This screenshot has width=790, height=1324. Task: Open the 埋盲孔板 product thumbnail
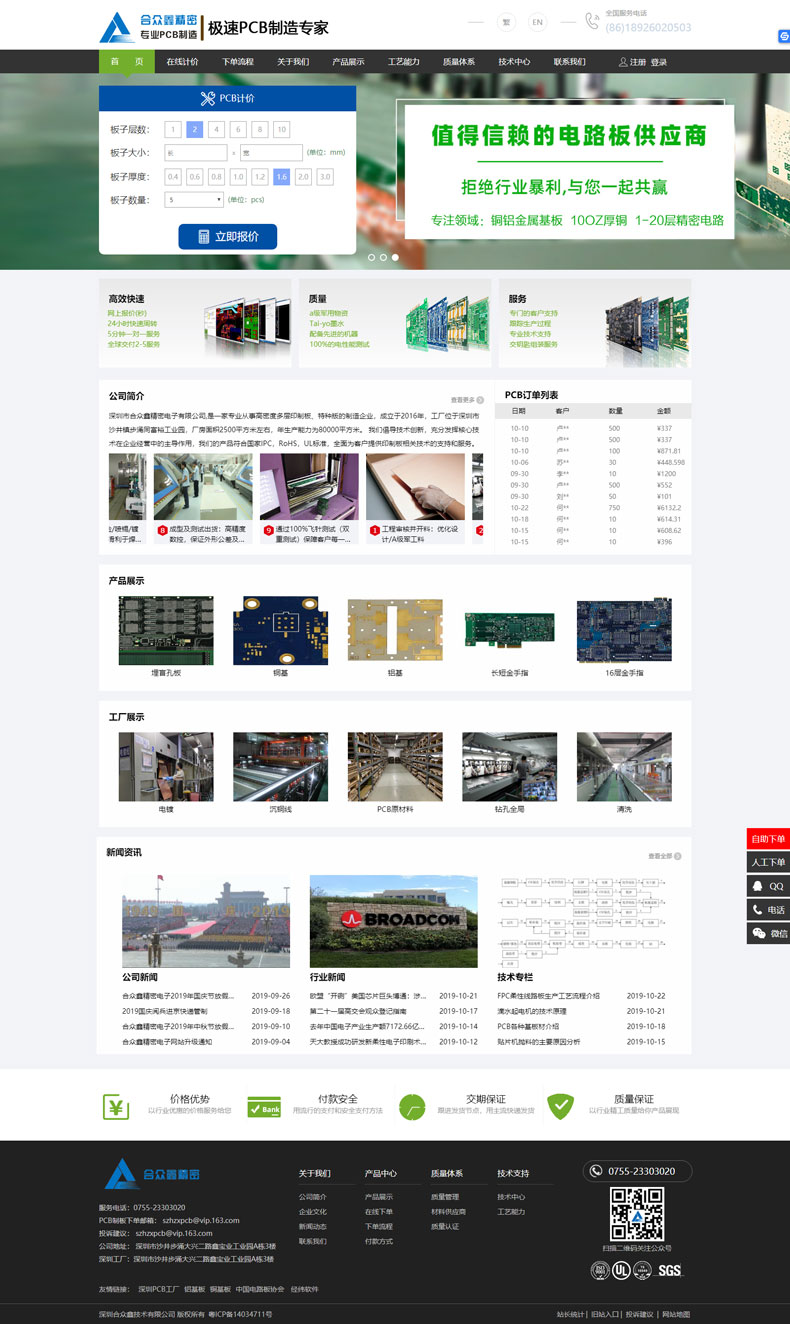pos(166,631)
